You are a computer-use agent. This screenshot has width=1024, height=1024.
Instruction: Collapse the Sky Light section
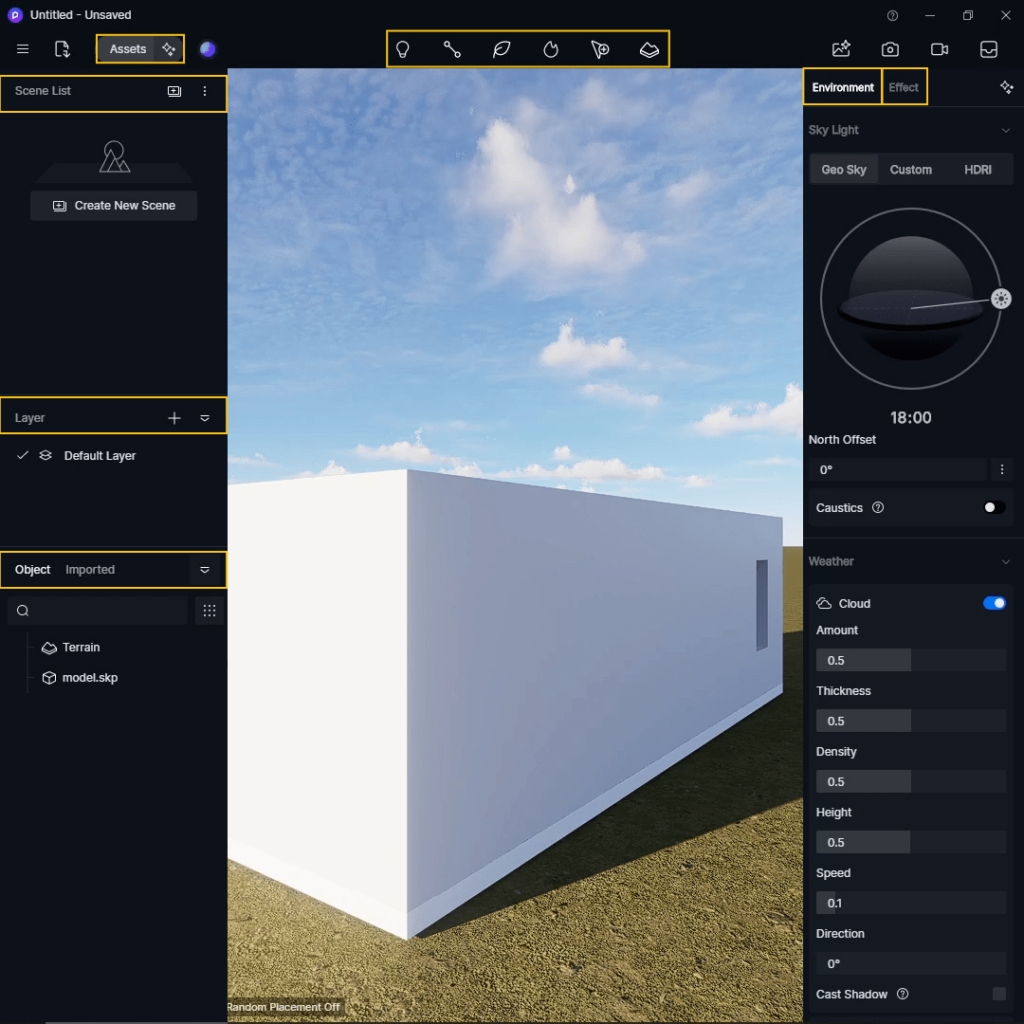pyautogui.click(x=1005, y=130)
